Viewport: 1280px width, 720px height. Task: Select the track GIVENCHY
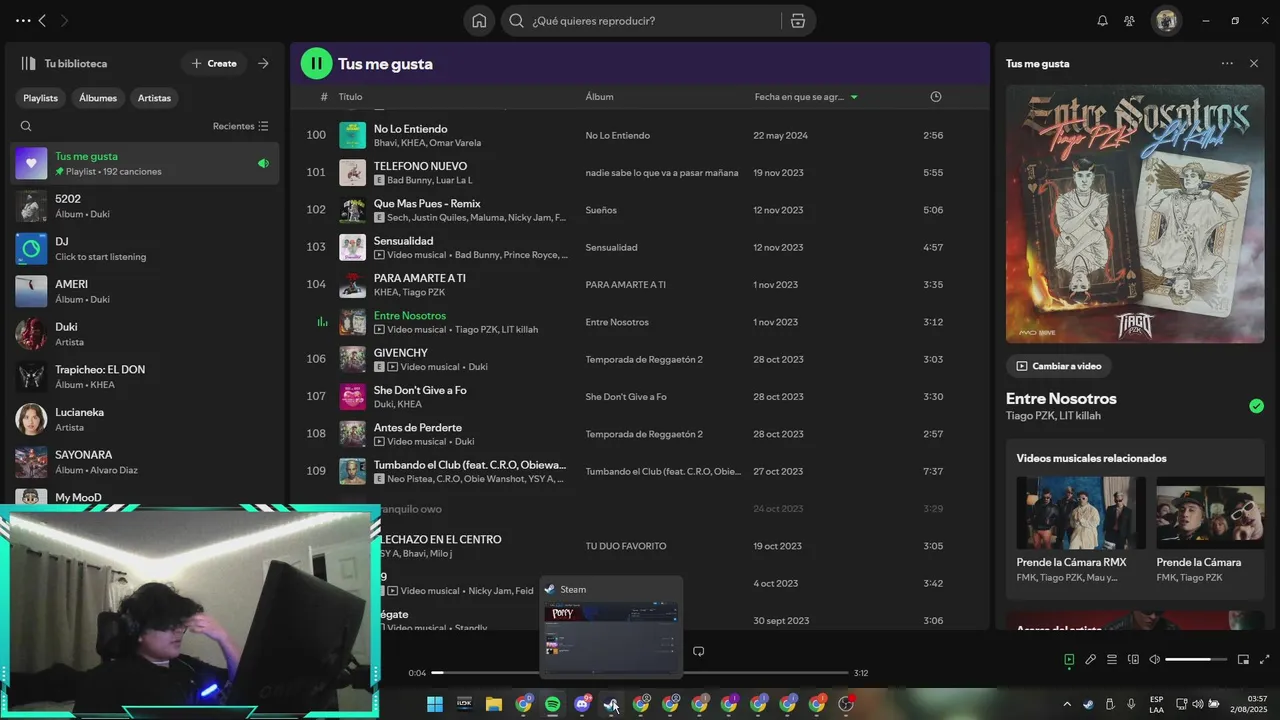click(400, 353)
